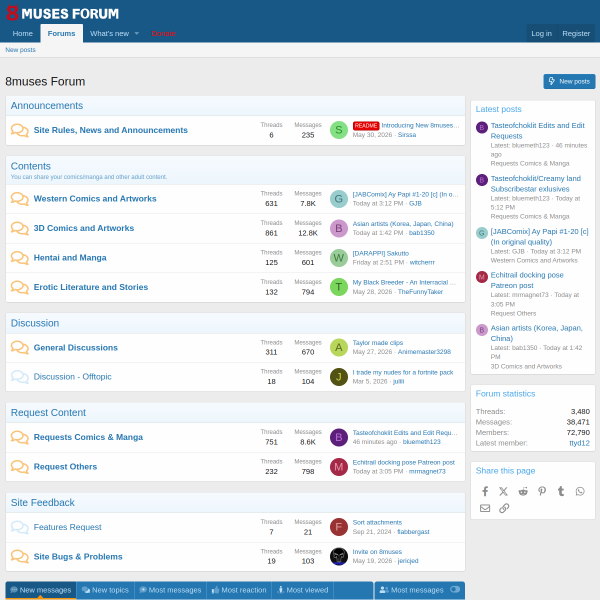Open Echitrail docking pose post in Latest posts

tap(527, 280)
